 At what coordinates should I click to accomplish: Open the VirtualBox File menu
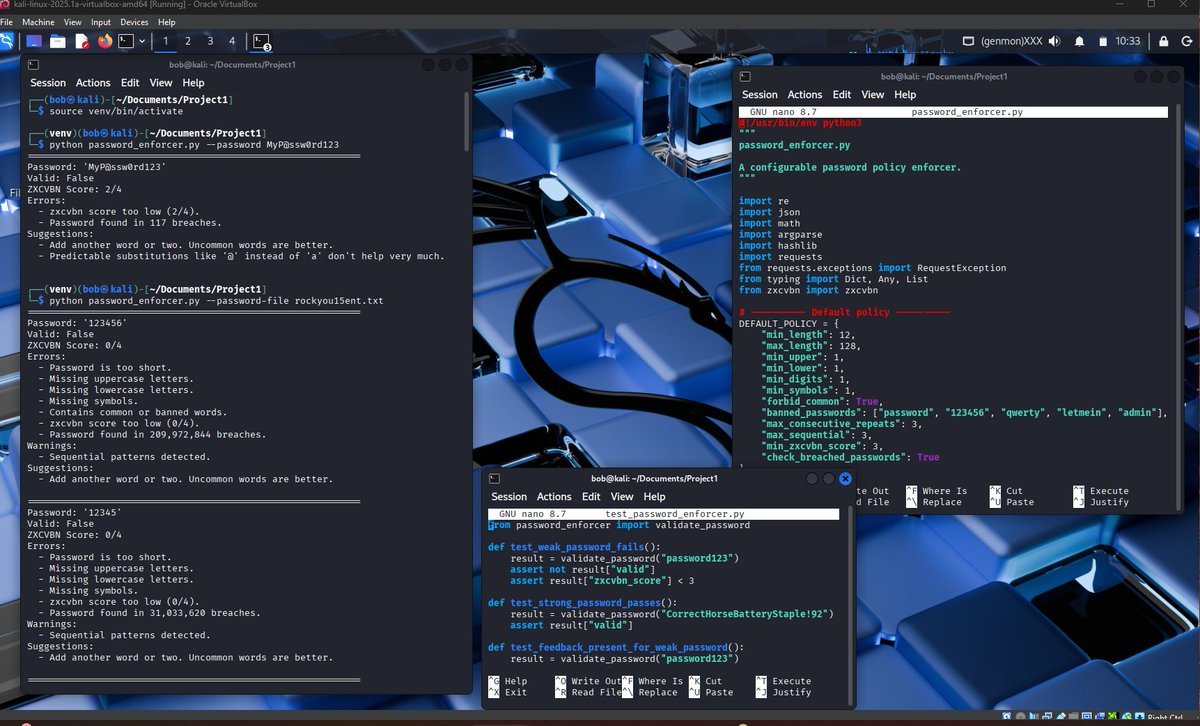pyautogui.click(x=7, y=21)
